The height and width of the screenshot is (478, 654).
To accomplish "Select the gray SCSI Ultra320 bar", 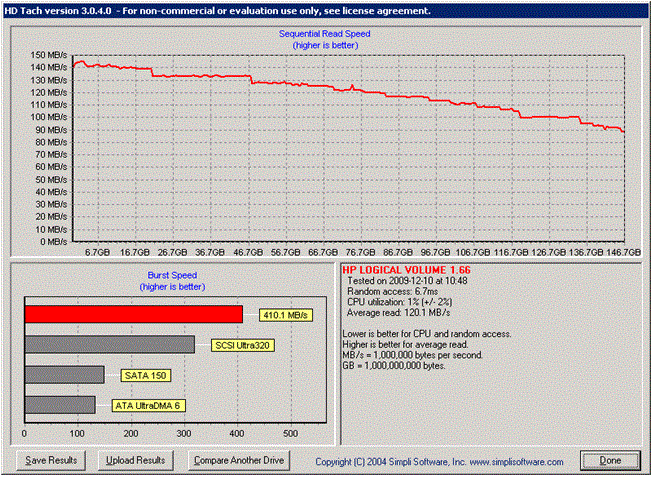I will pyautogui.click(x=110, y=345).
